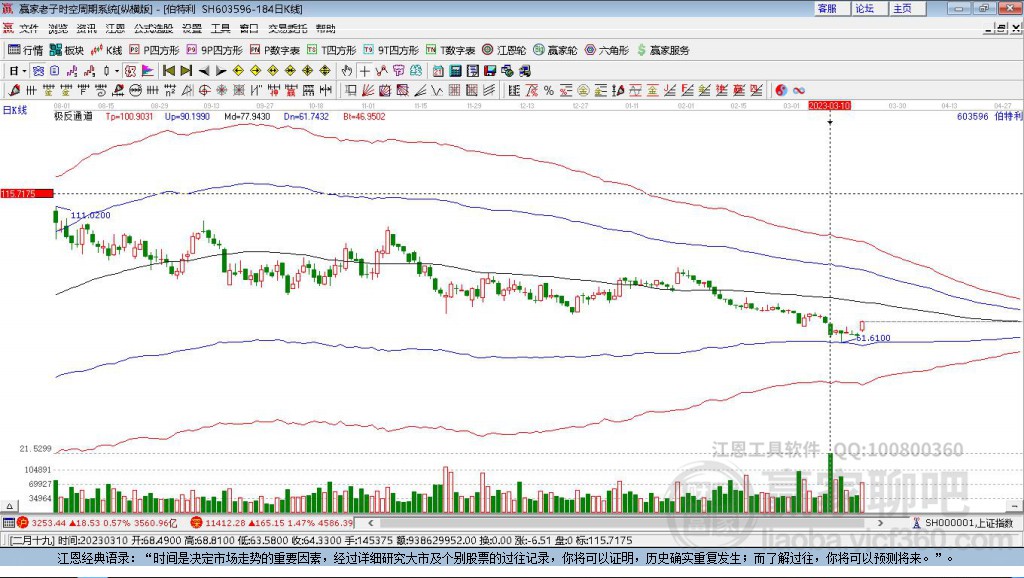The height and width of the screenshot is (578, 1024).
Task: Open the 窗口 menu
Action: pyautogui.click(x=249, y=28)
